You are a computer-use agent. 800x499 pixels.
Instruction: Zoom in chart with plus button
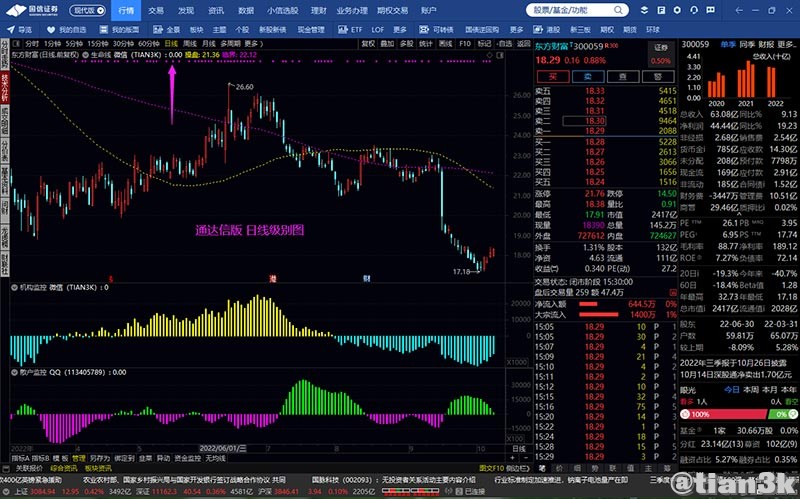tap(513, 458)
